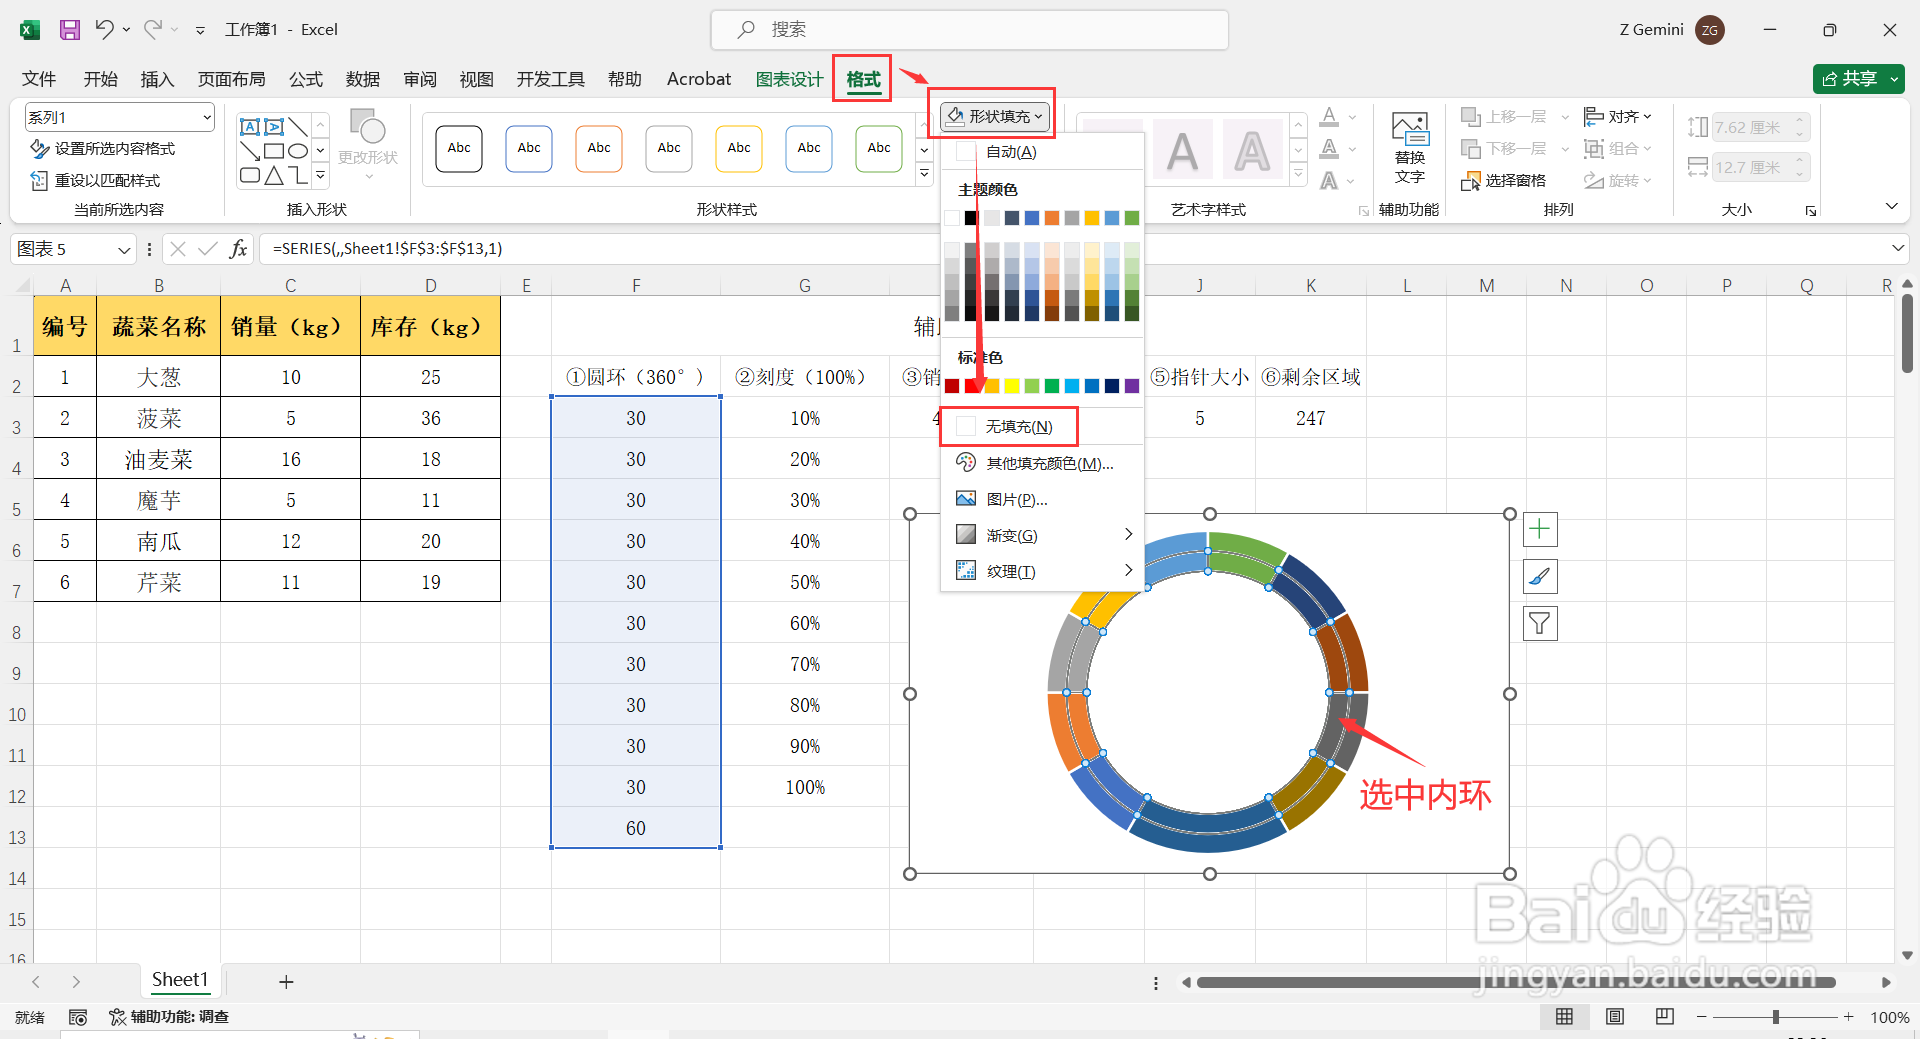
Task: Choose Picture (图片) fill option
Action: [x=1042, y=499]
